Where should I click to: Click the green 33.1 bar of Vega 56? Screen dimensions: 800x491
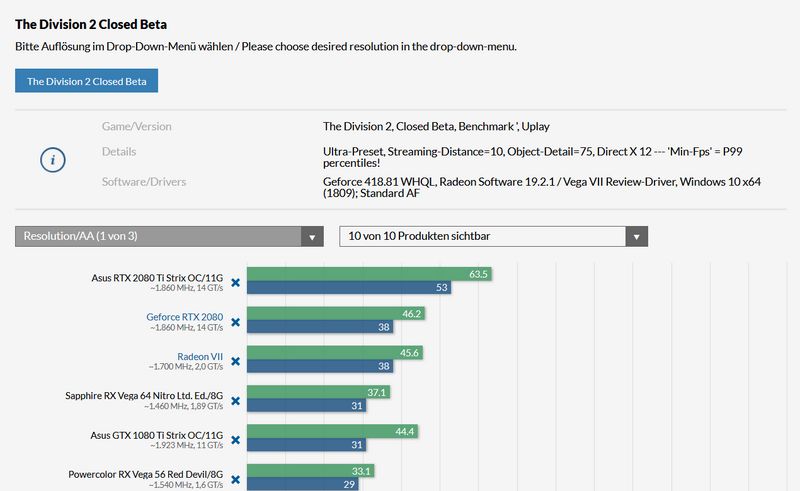coord(310,471)
